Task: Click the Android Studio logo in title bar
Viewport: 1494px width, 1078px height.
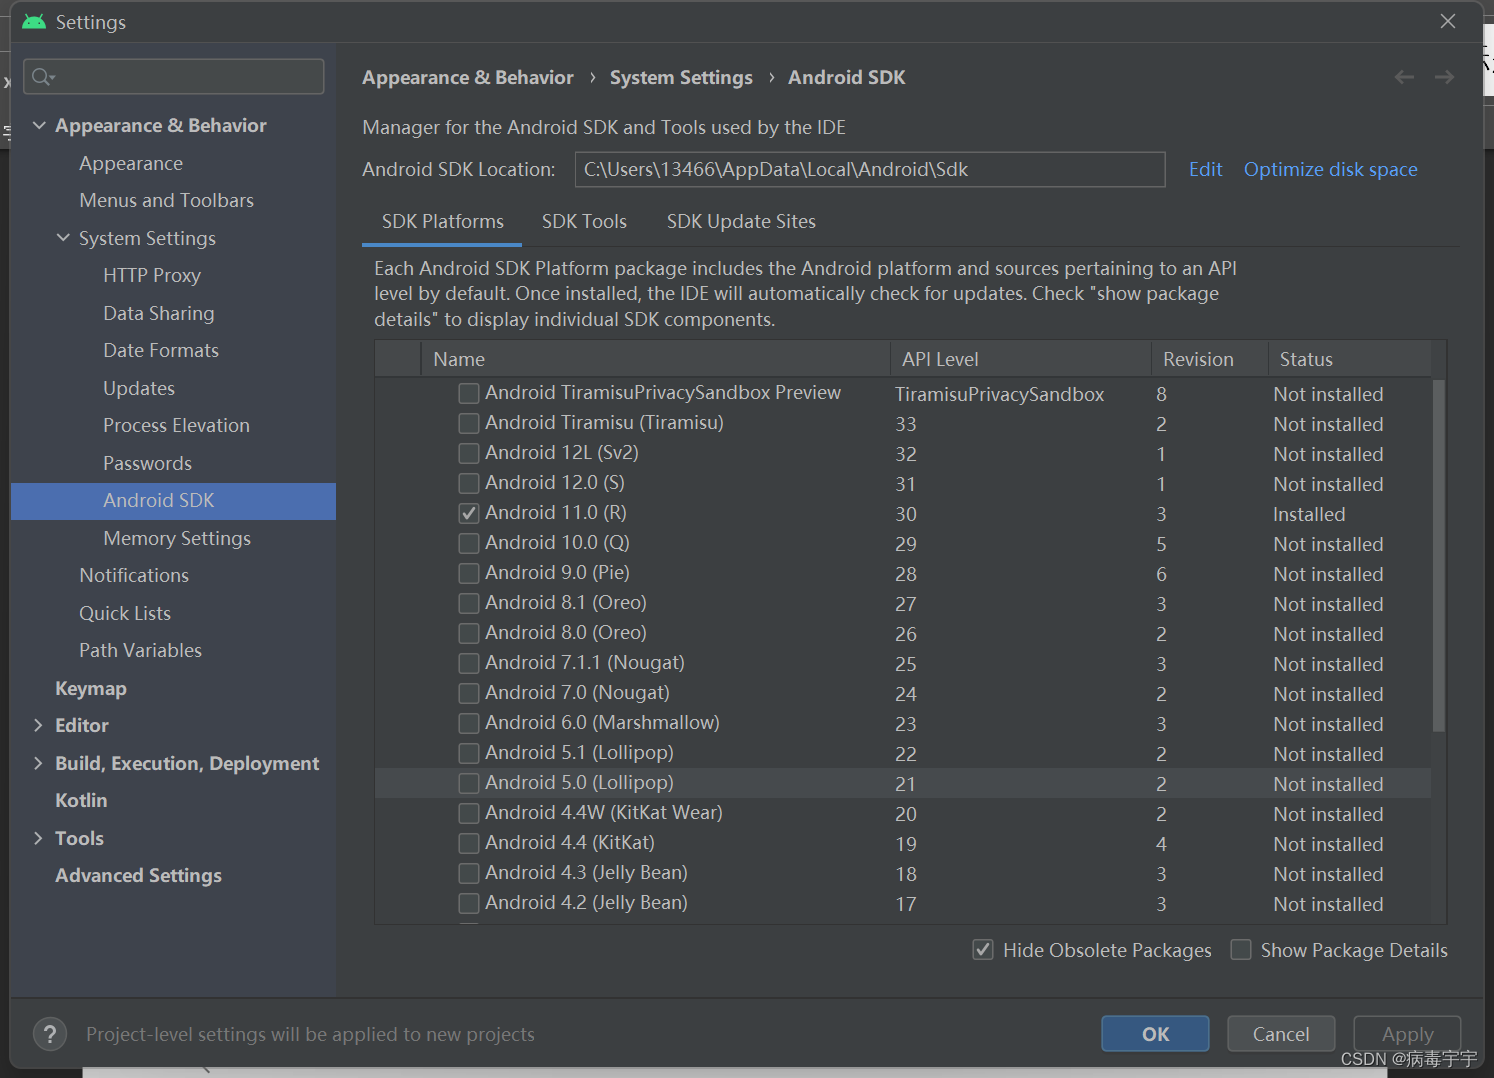Action: 34,21
